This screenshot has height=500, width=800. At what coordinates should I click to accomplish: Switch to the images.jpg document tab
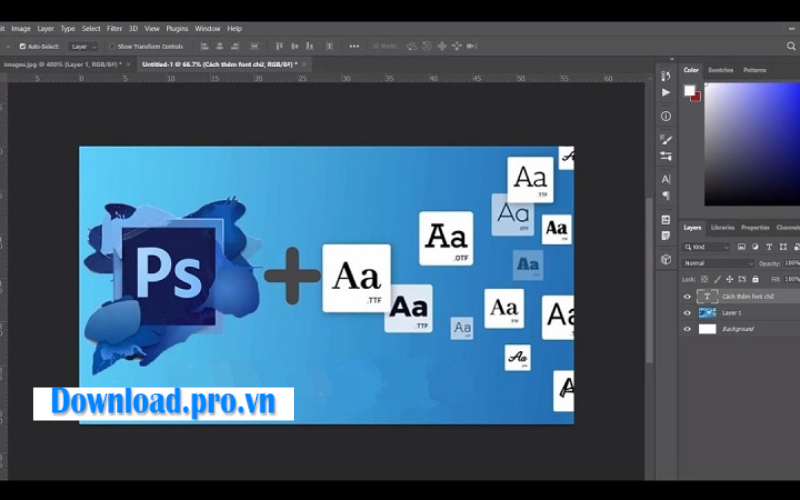62,64
